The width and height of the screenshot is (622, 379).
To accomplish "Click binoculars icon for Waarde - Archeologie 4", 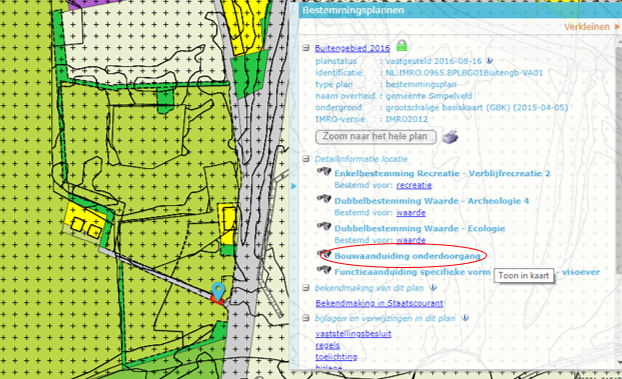I will pos(324,199).
